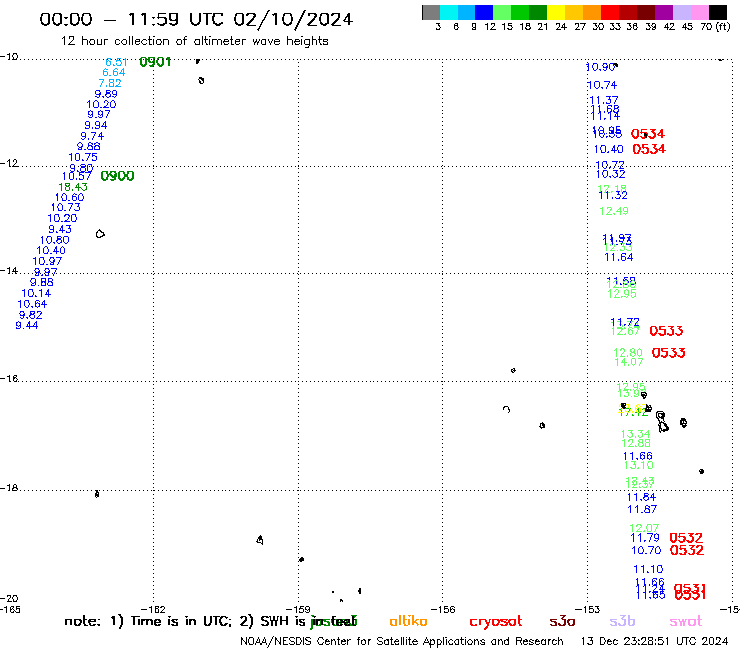Select the yellow legend color swatch
This screenshot has width=740, height=650.
(x=556, y=12)
